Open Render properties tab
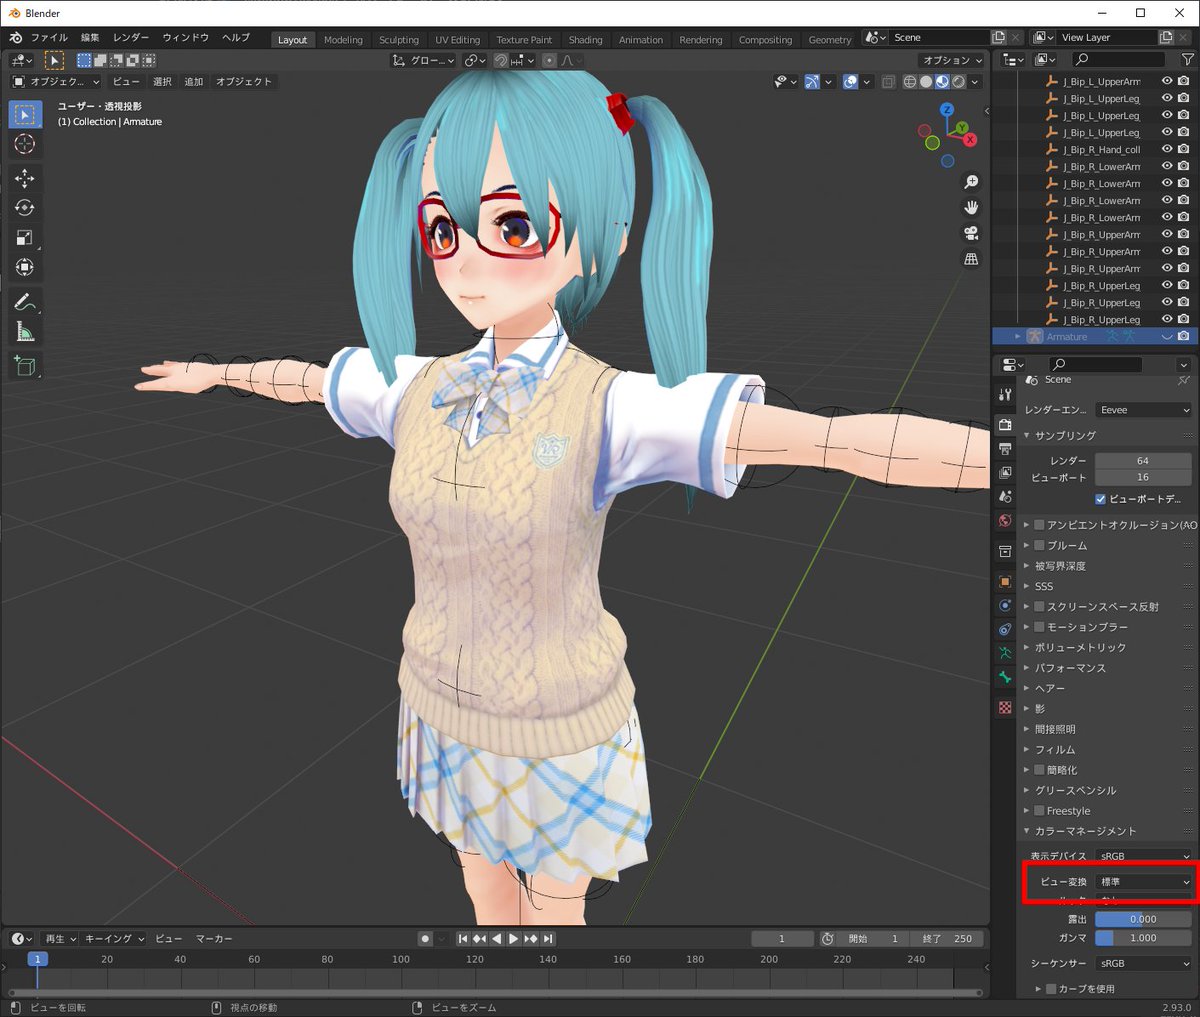 (1005, 425)
